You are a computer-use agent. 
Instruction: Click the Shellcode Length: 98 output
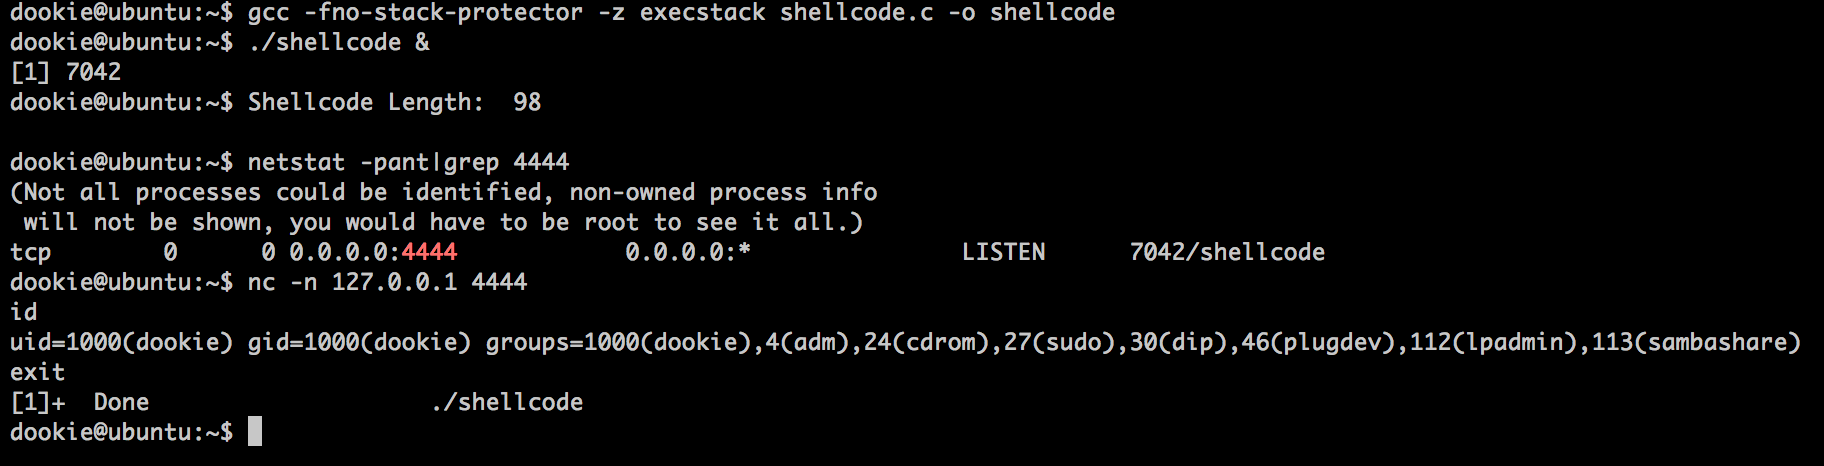tap(394, 102)
